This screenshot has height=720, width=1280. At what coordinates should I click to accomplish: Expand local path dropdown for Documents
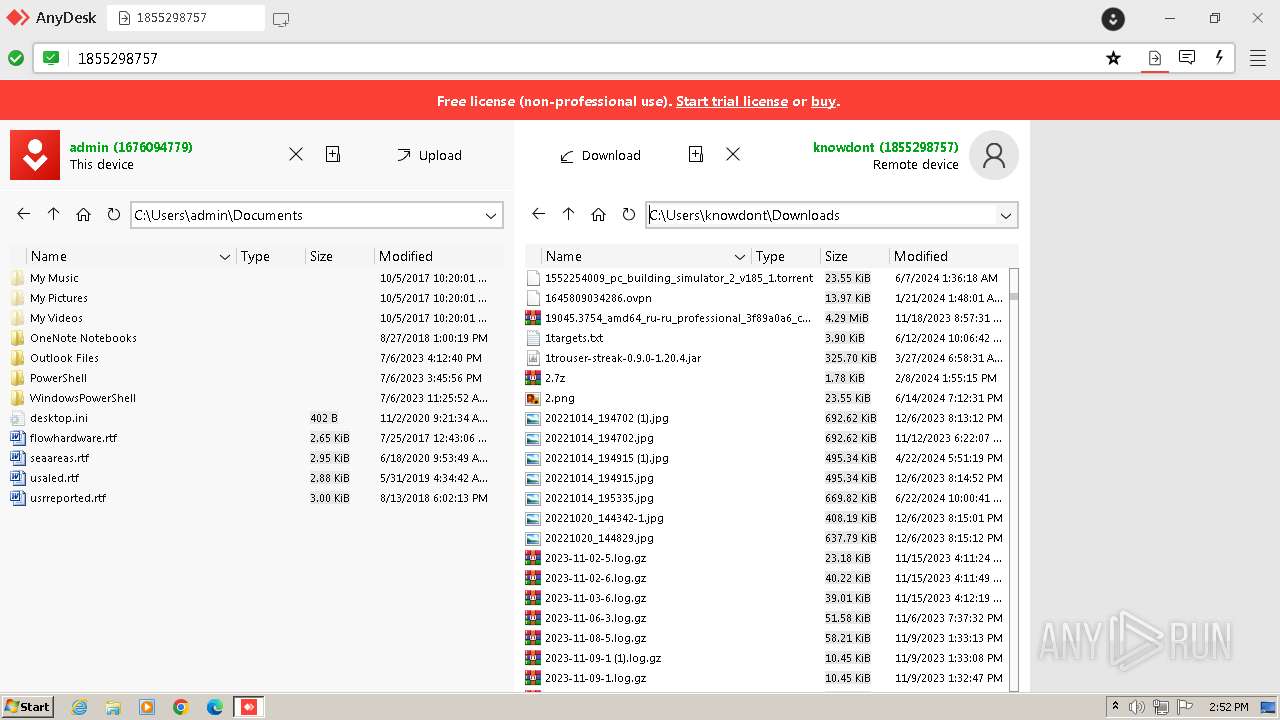491,215
